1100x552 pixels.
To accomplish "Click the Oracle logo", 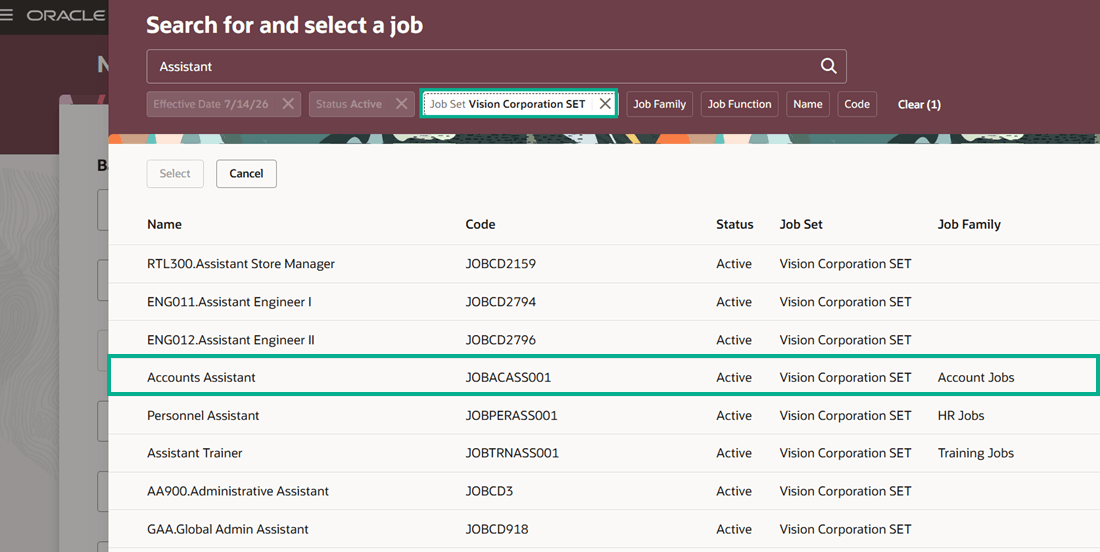I will 66,15.
